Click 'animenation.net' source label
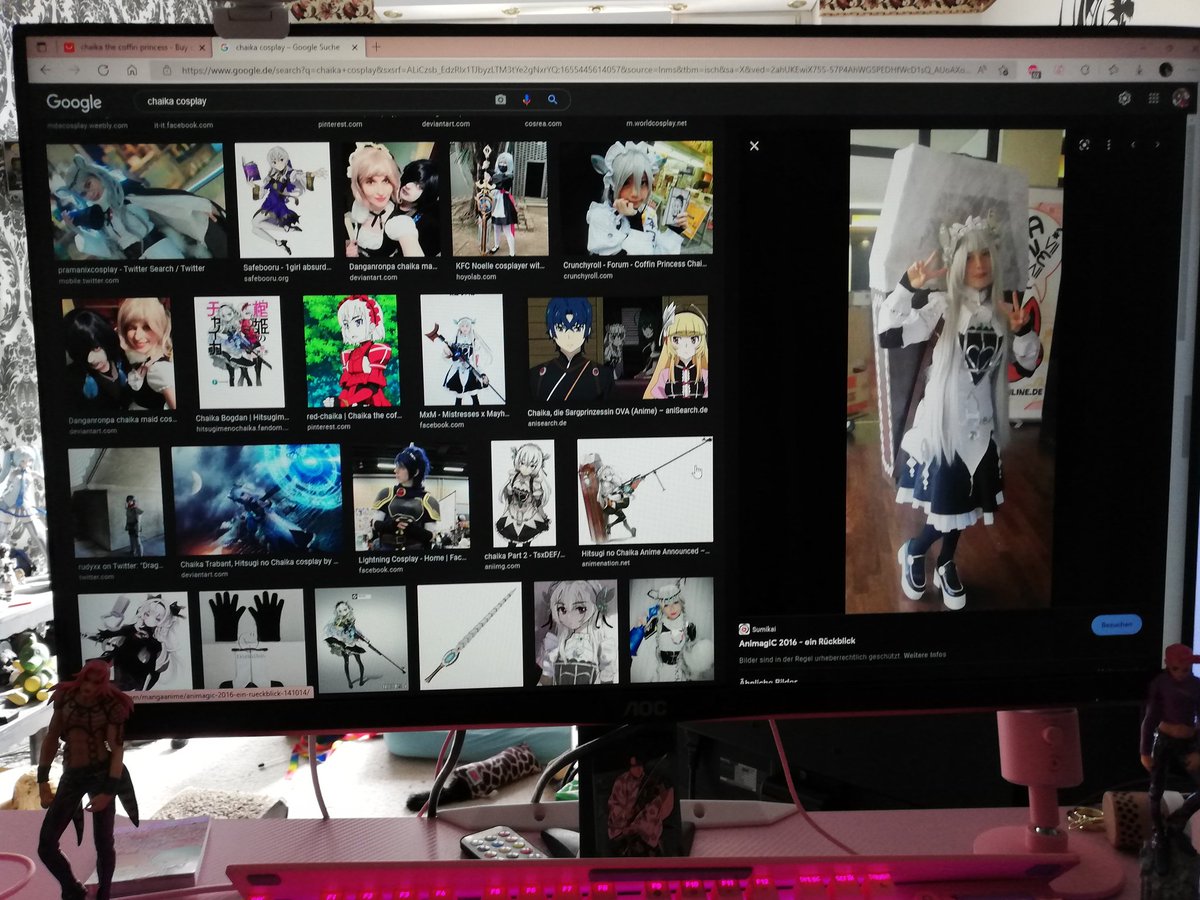This screenshot has height=900, width=1200. click(604, 563)
